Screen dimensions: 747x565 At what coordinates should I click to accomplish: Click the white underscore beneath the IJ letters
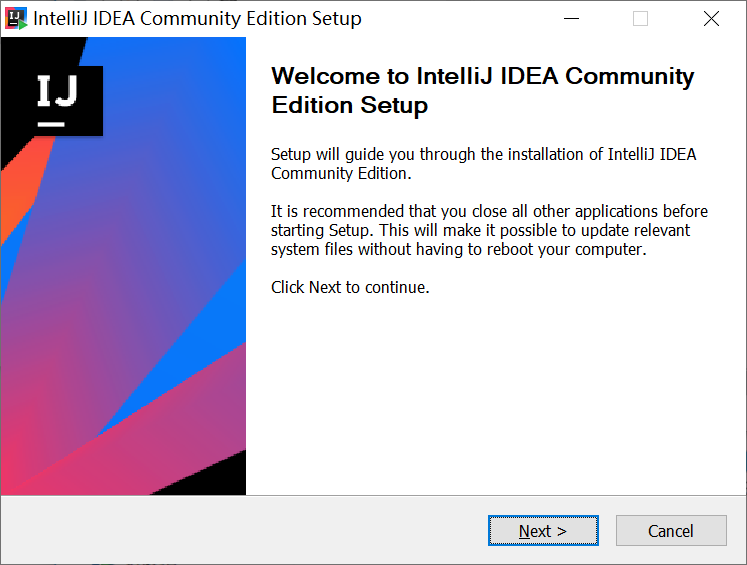(x=52, y=123)
